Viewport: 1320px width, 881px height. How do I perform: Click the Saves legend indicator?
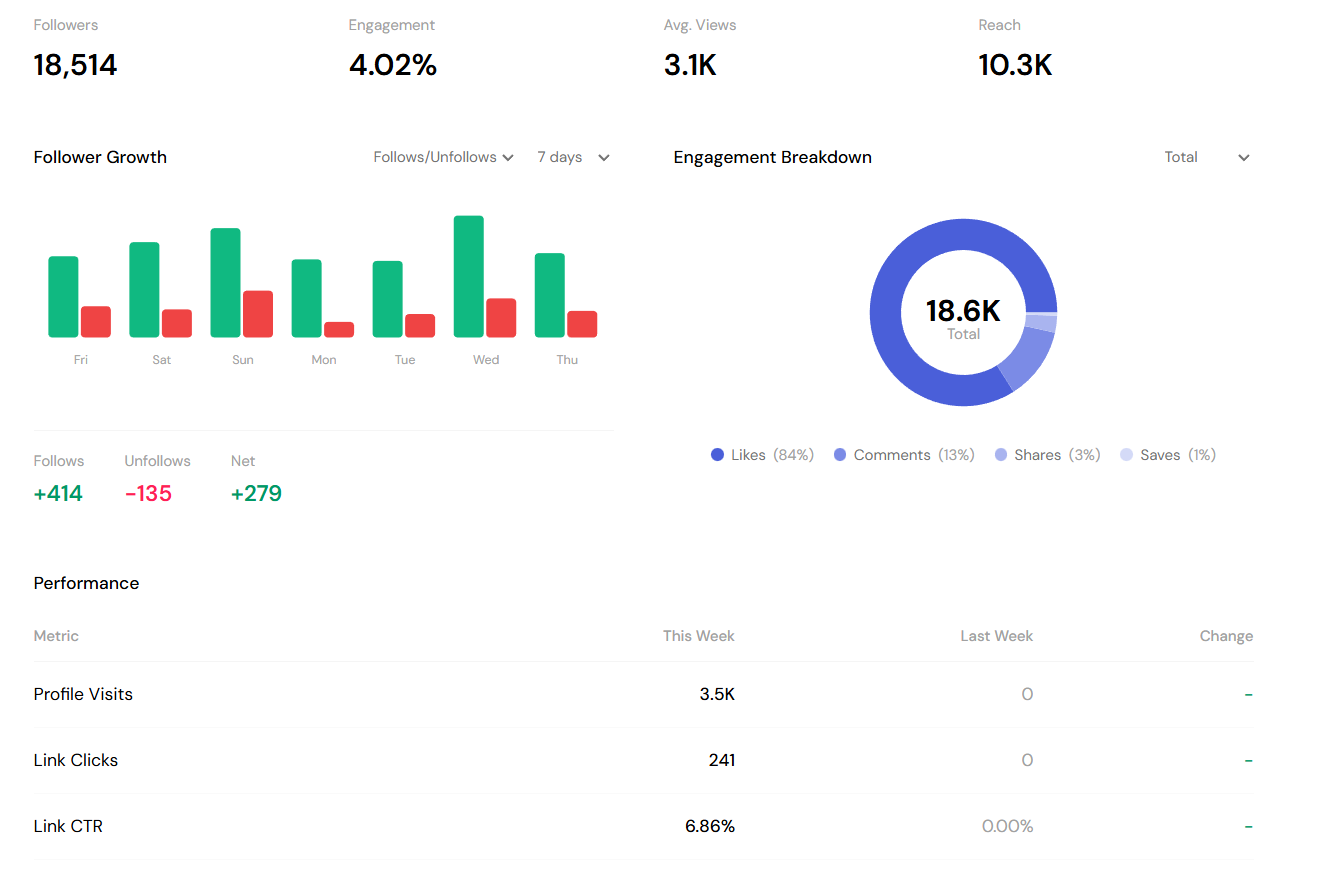point(1126,454)
